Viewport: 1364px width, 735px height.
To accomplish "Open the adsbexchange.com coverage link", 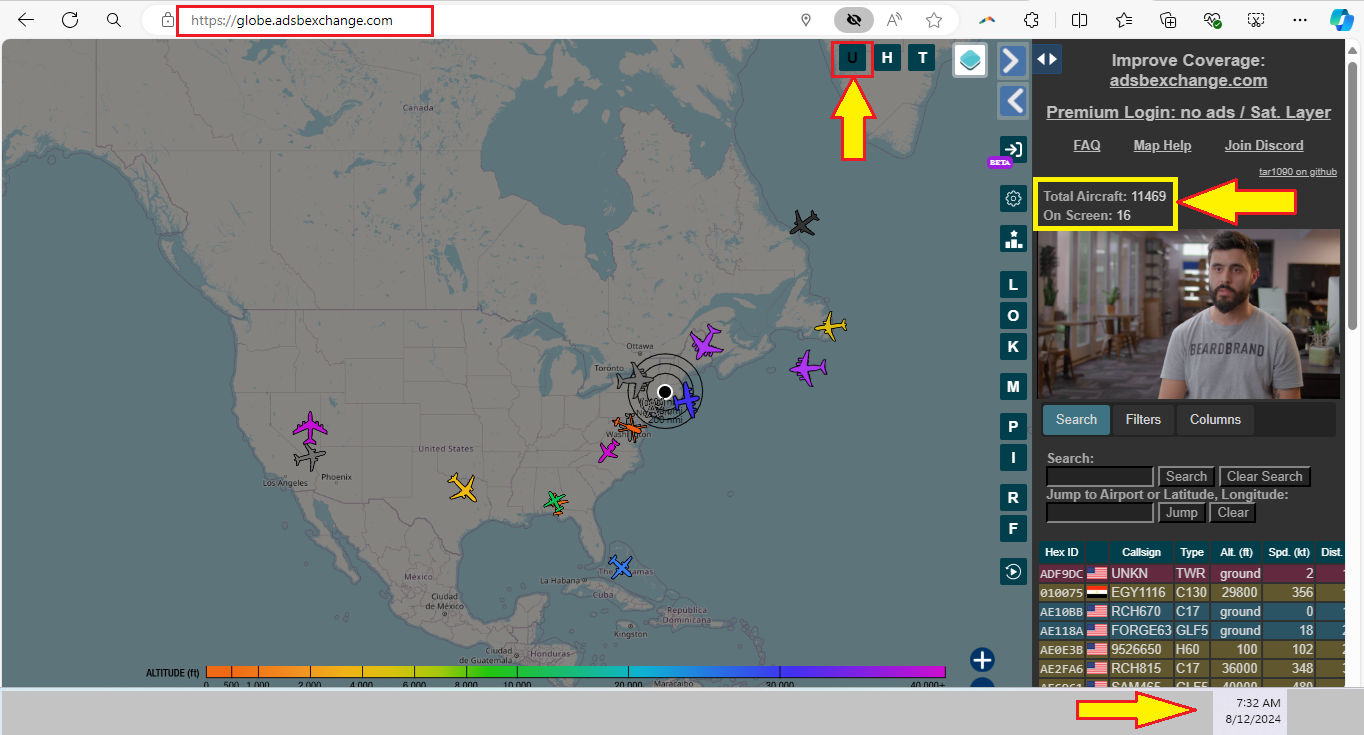I will [x=1188, y=80].
